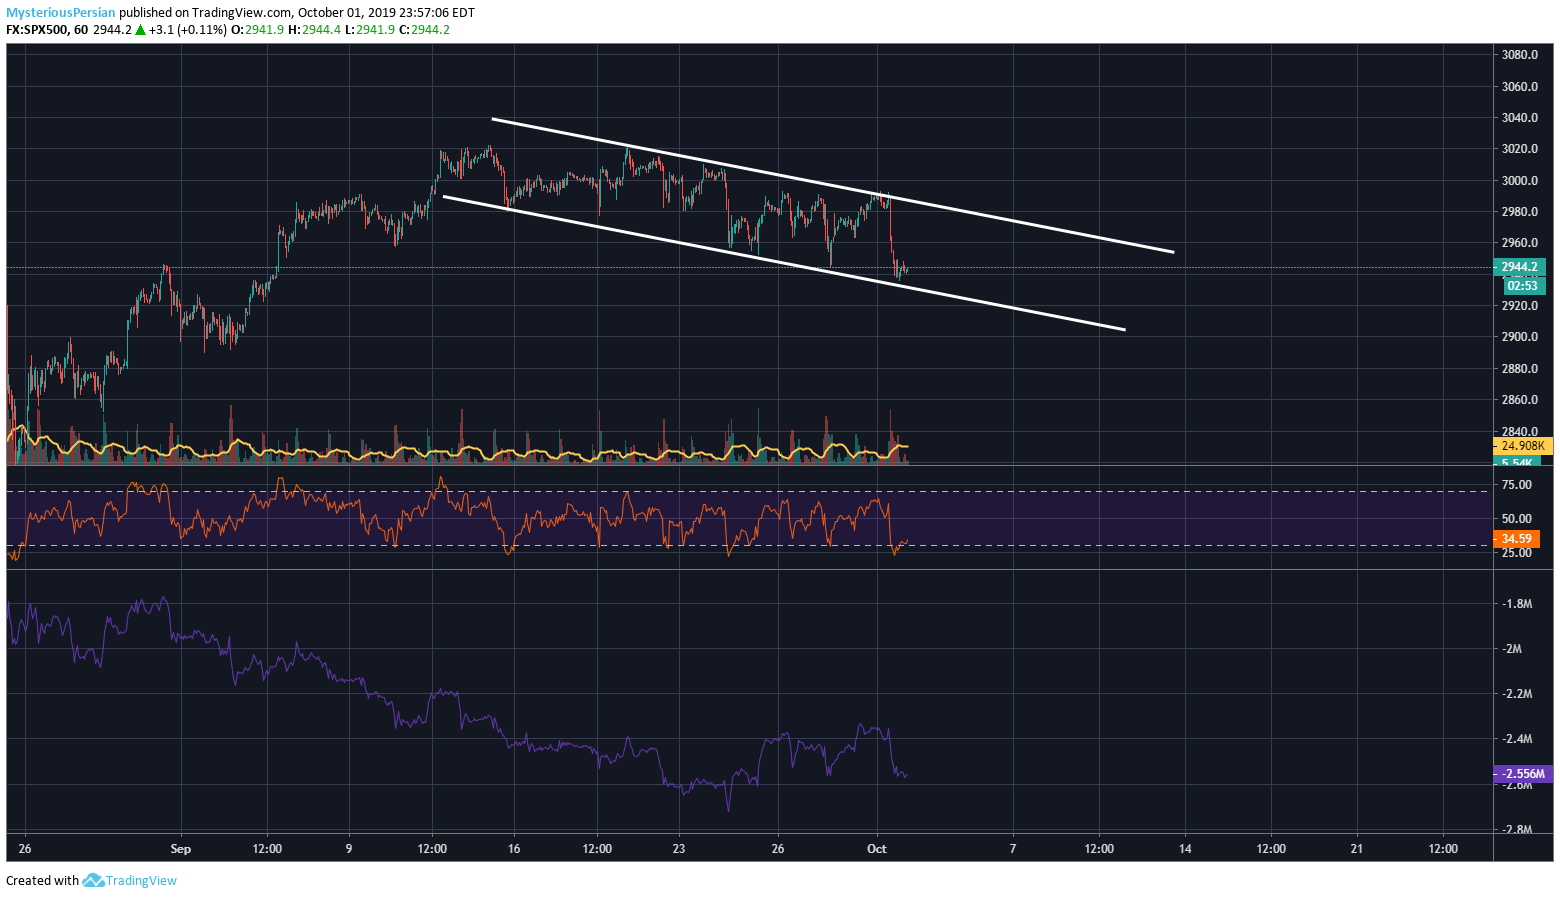Click the OBV value label -2.556M
1560x898 pixels.
click(x=1523, y=774)
